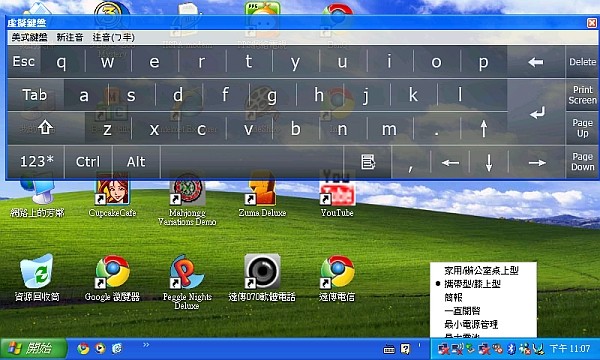The width and height of the screenshot is (600, 360).
Task: Click the right arrow key in bottom row
Action: click(x=536, y=163)
